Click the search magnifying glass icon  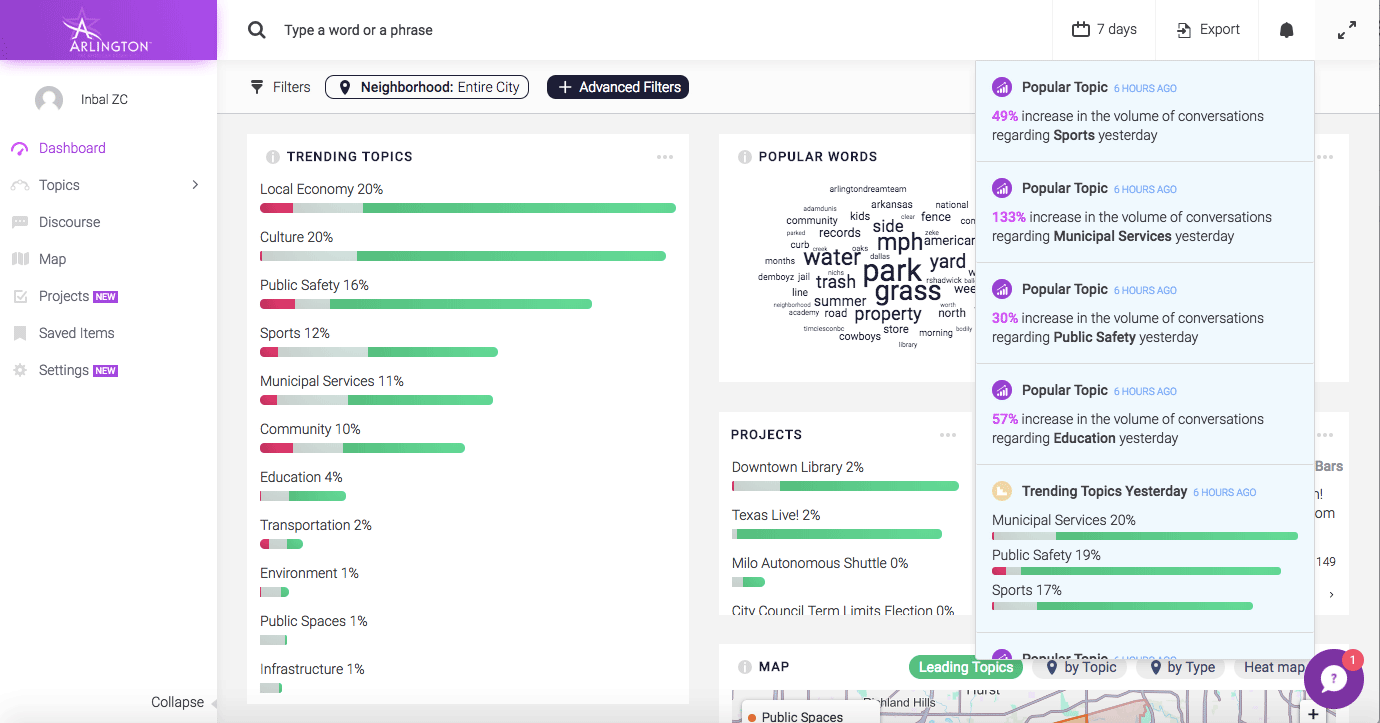(257, 30)
